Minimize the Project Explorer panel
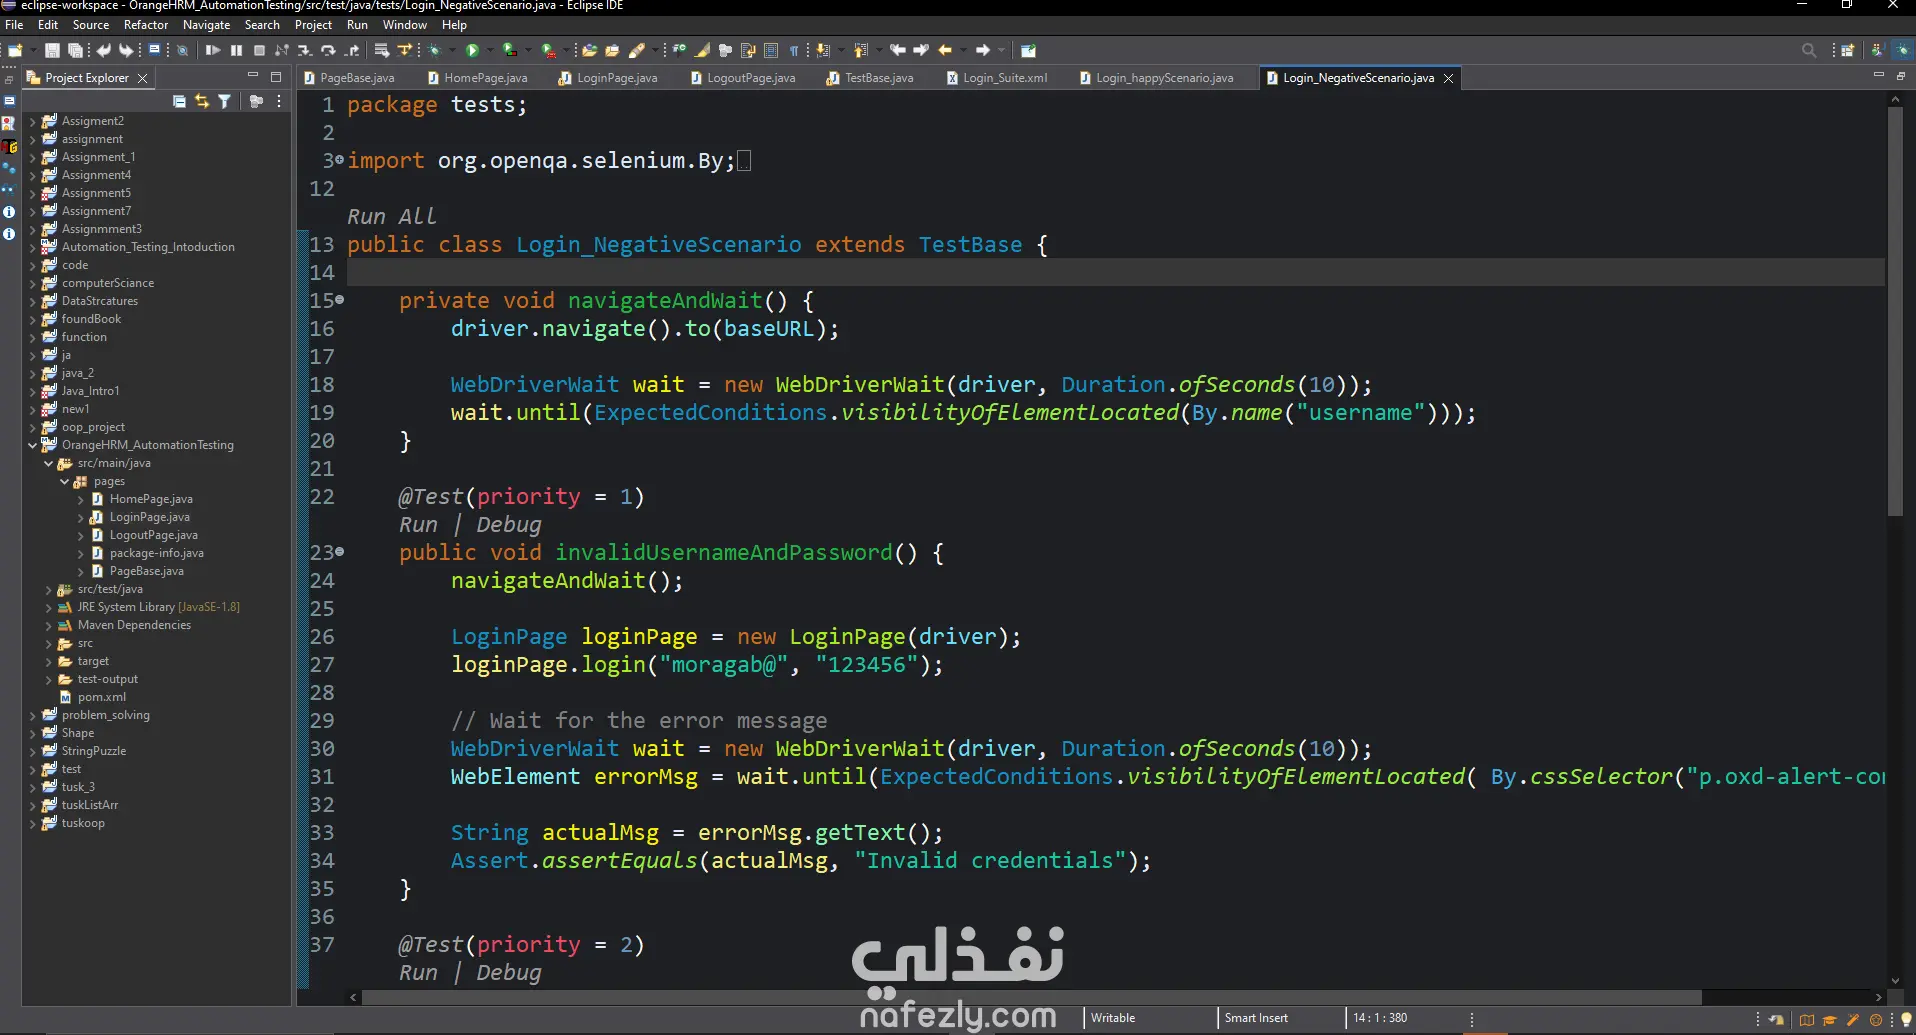 [x=252, y=76]
